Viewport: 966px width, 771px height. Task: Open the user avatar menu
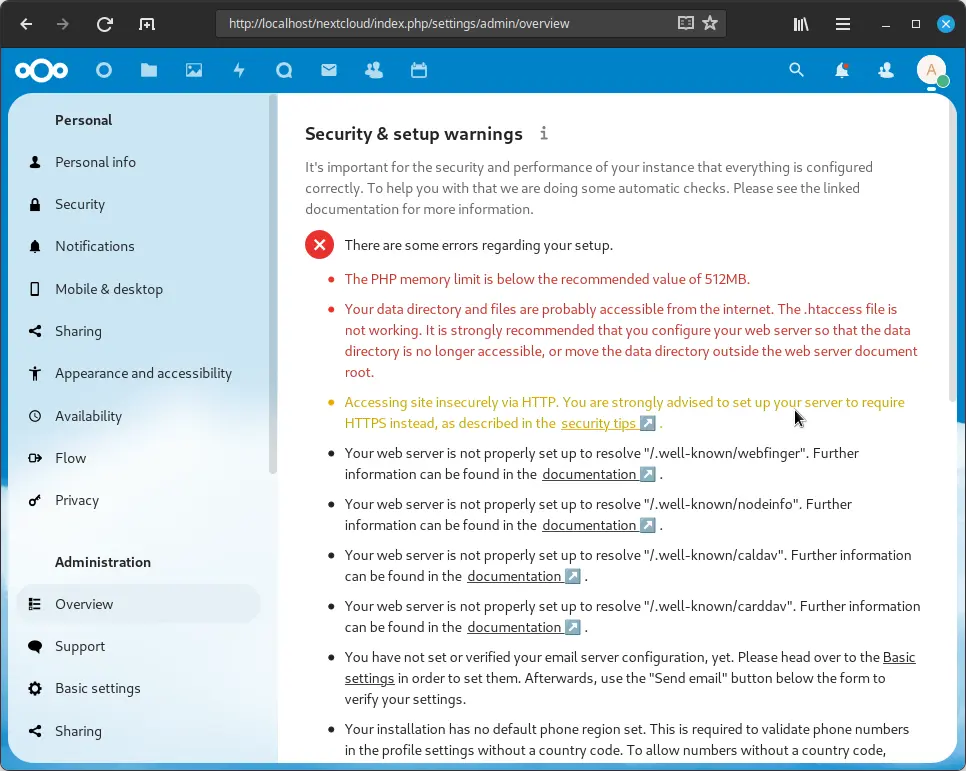pyautogui.click(x=931, y=70)
